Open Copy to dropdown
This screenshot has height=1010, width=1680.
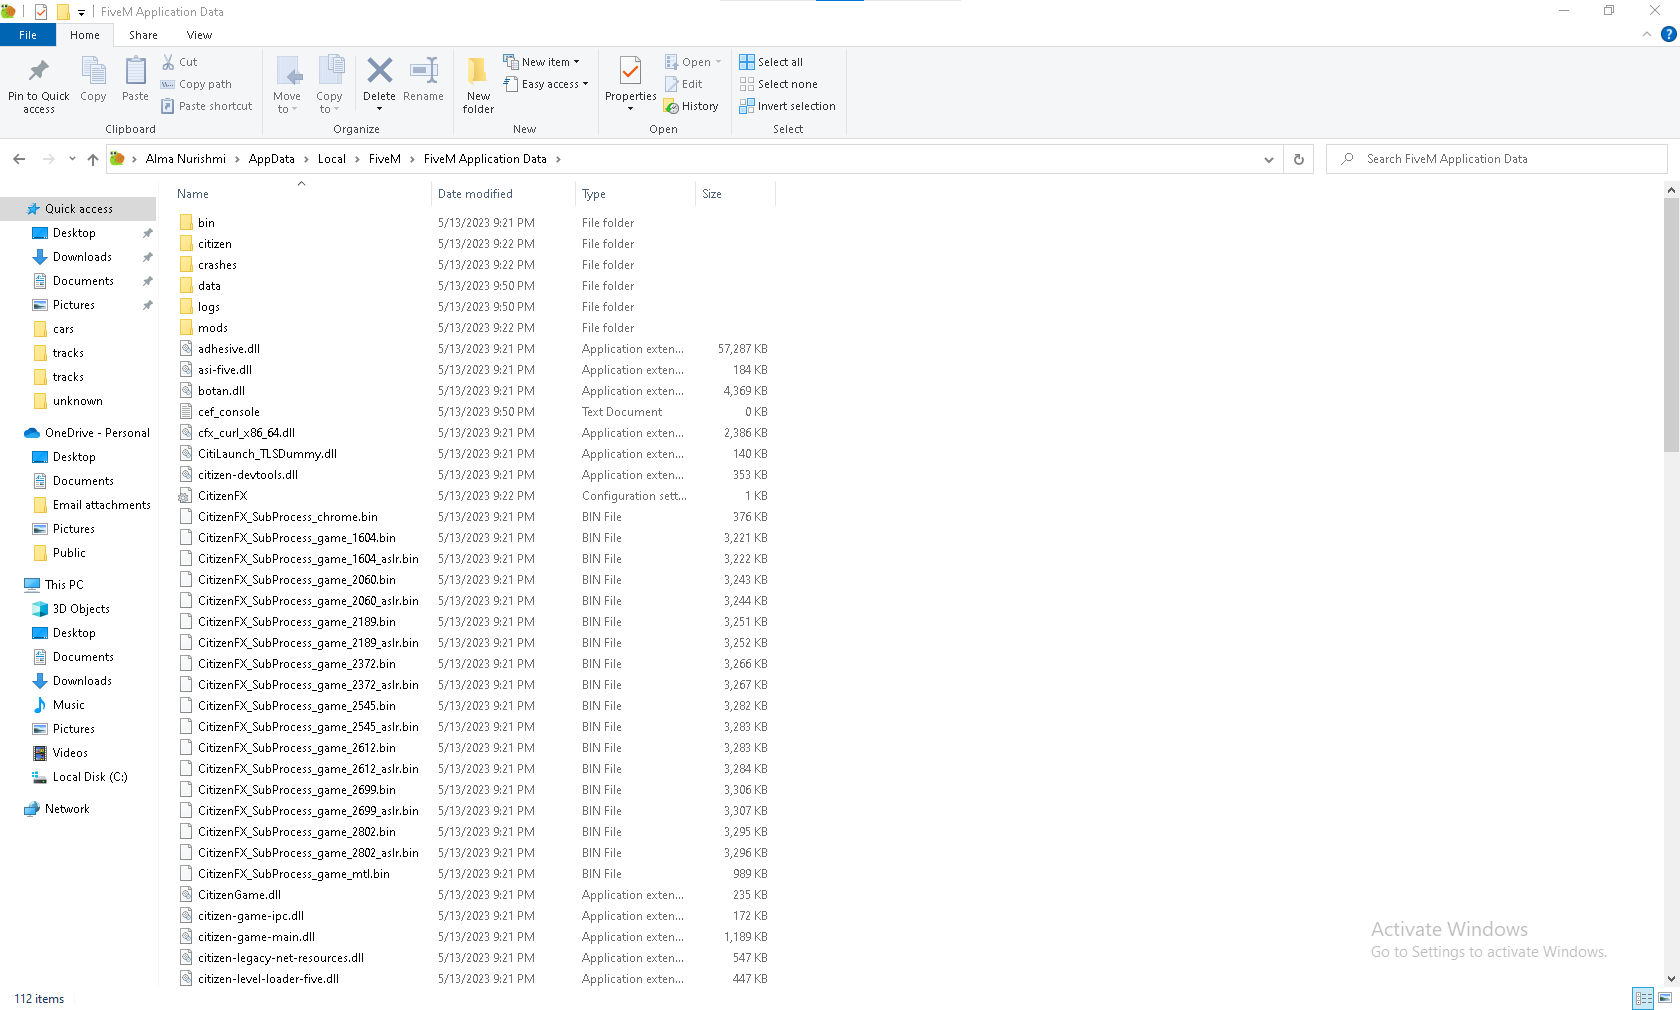(330, 85)
